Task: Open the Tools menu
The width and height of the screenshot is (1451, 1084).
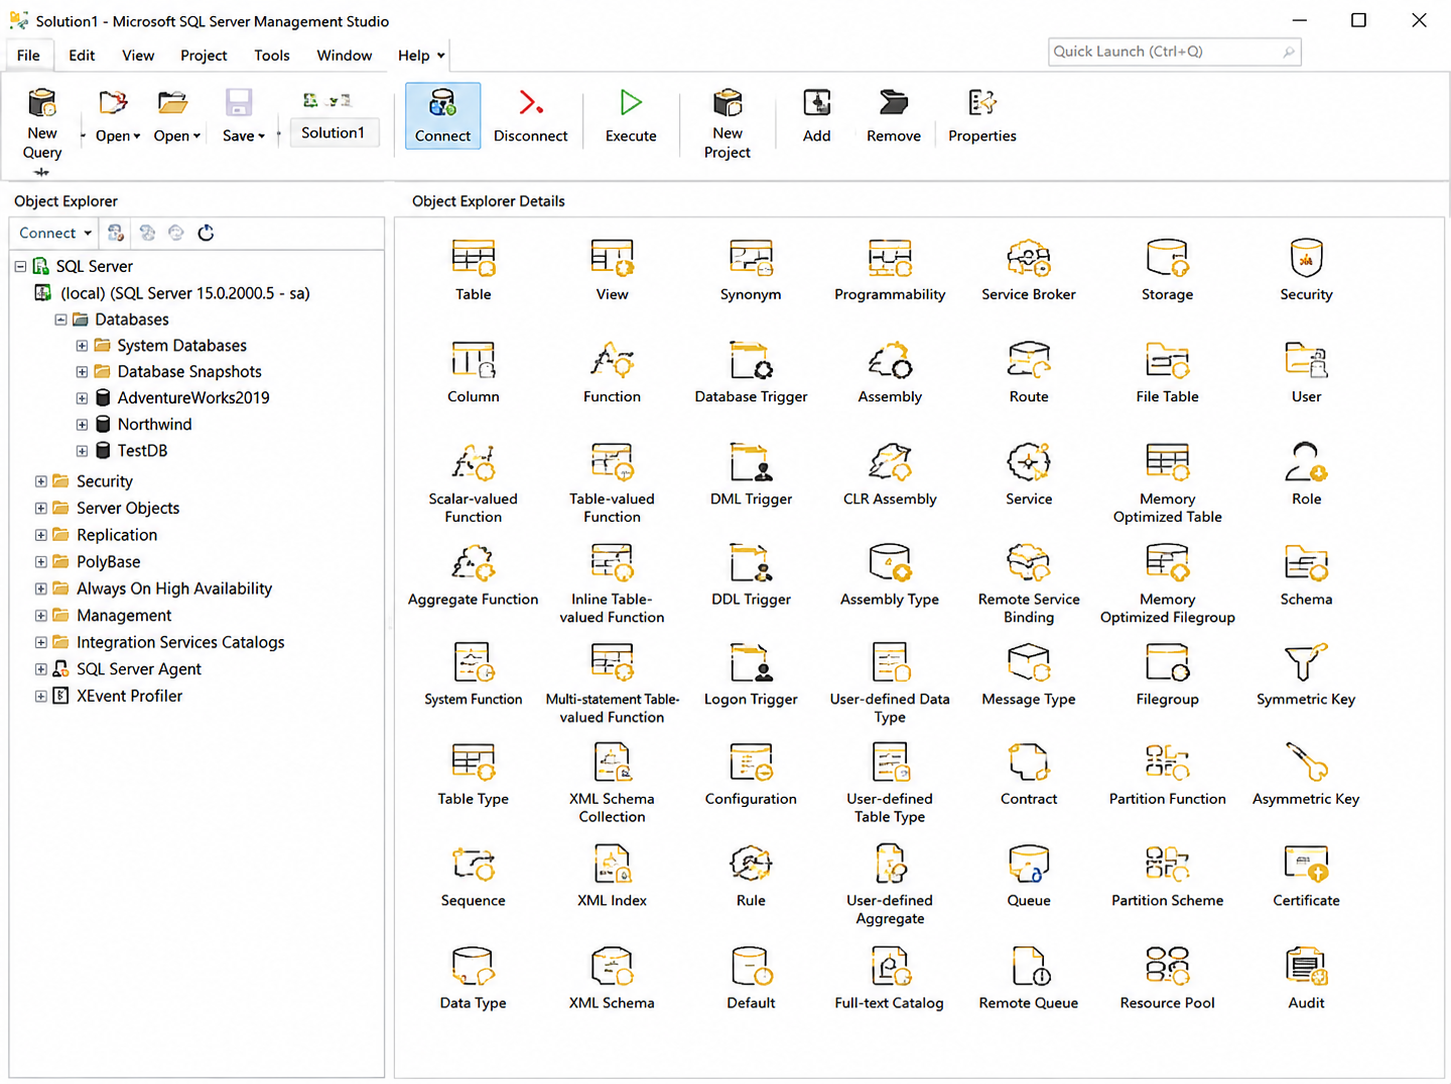Action: click(x=272, y=55)
